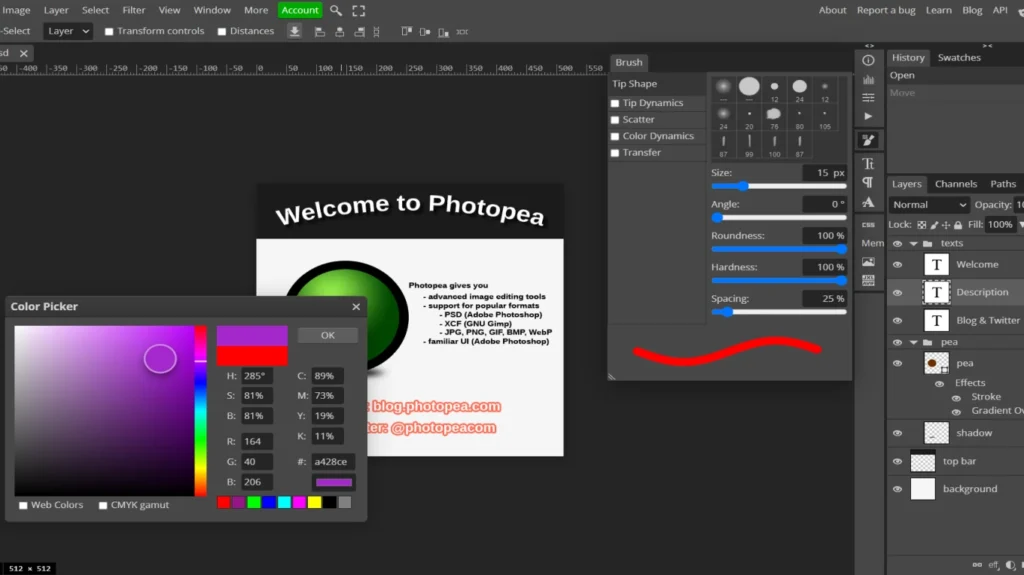Image resolution: width=1024 pixels, height=575 pixels.
Task: Enable Tip Dynamics checkbox
Action: (615, 103)
